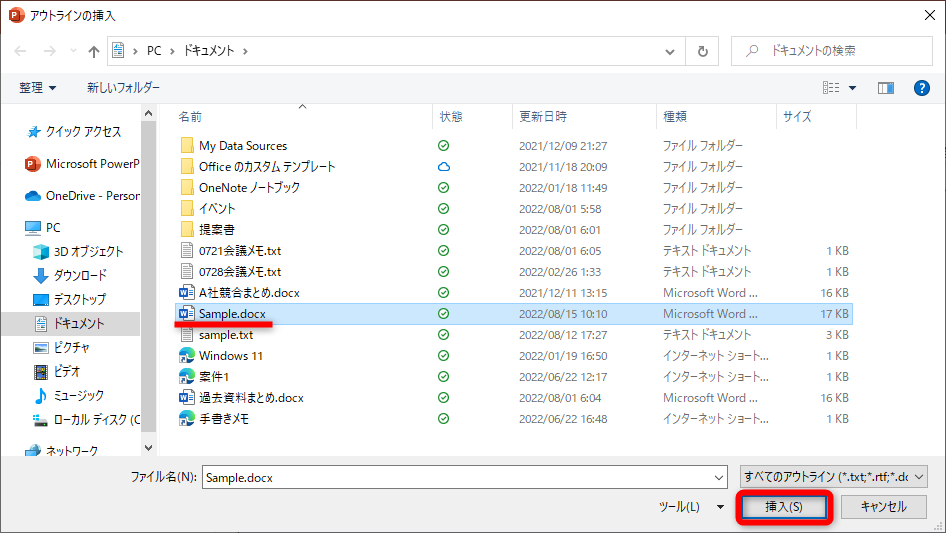Change view layout icon
This screenshot has width=946, height=533.
pos(831,88)
